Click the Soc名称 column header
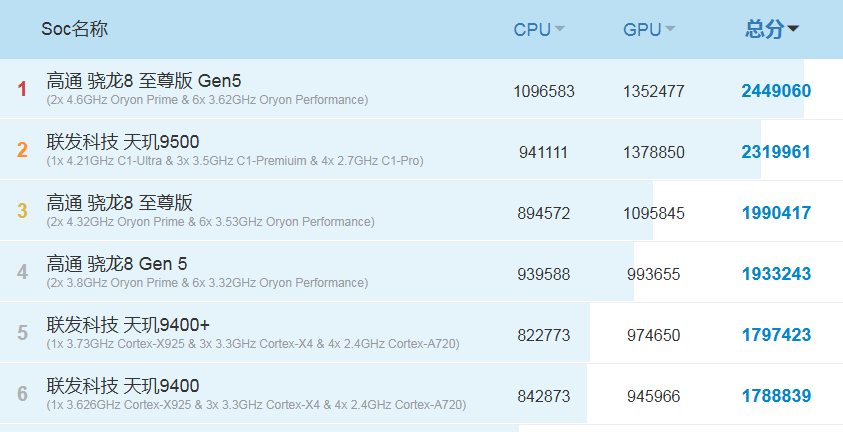 click(74, 28)
